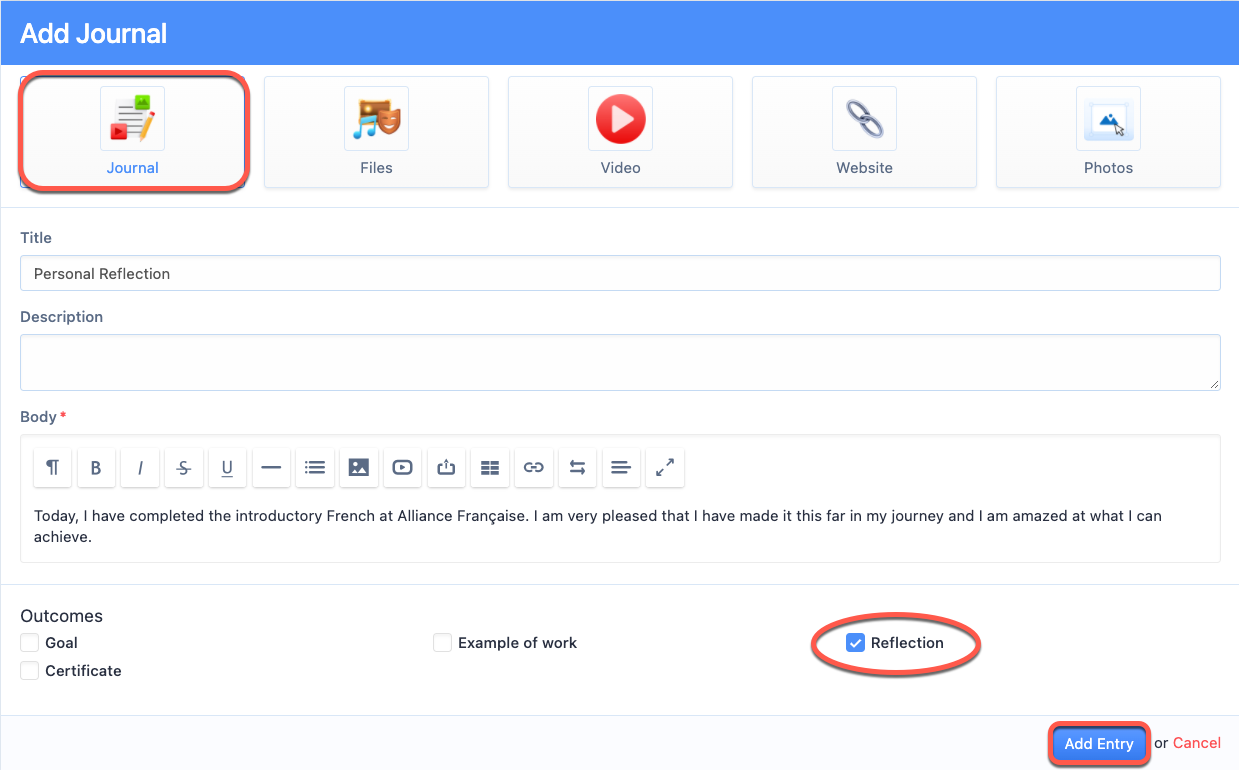
Task: Switch to the Website entry type
Action: [865, 132]
